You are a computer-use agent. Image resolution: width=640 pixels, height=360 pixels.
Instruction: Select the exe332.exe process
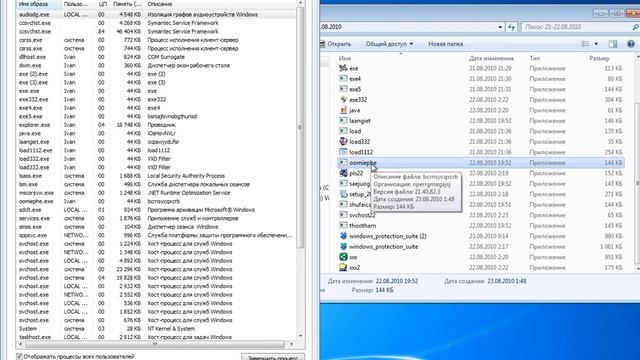point(156,99)
